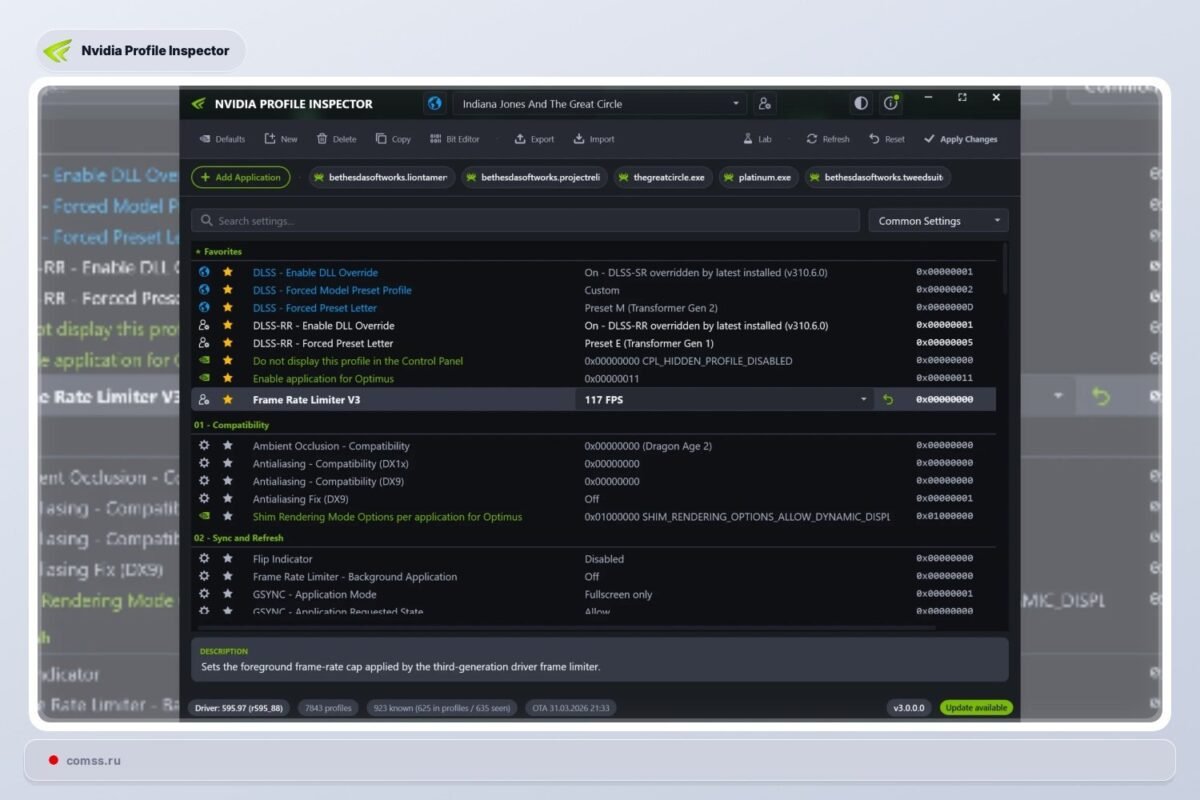Reset the profile settings
Image resolution: width=1200 pixels, height=800 pixels.
point(887,140)
